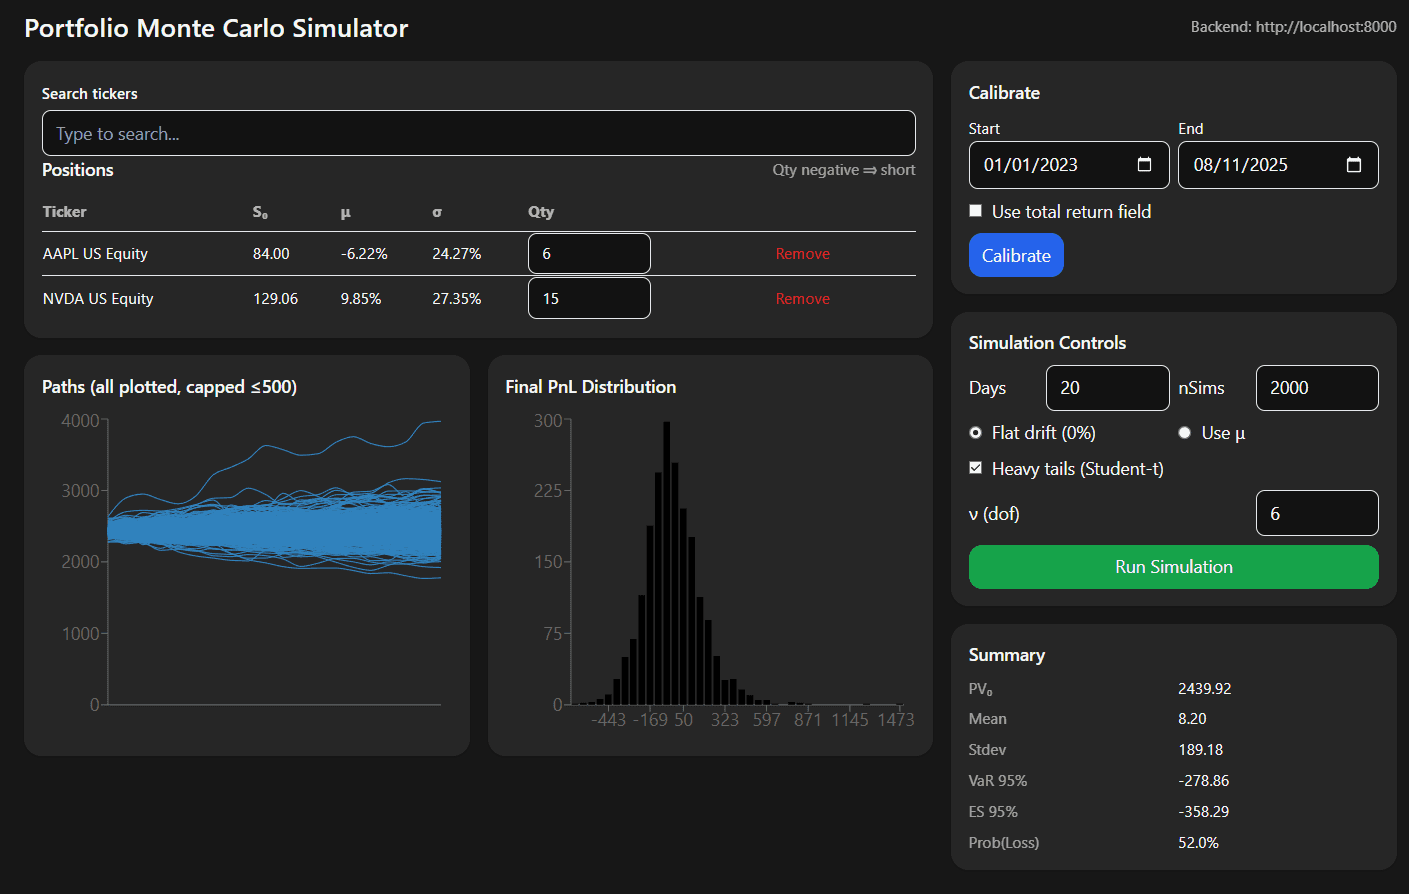Click the Calibrate button
The height and width of the screenshot is (894, 1409).
1016,255
